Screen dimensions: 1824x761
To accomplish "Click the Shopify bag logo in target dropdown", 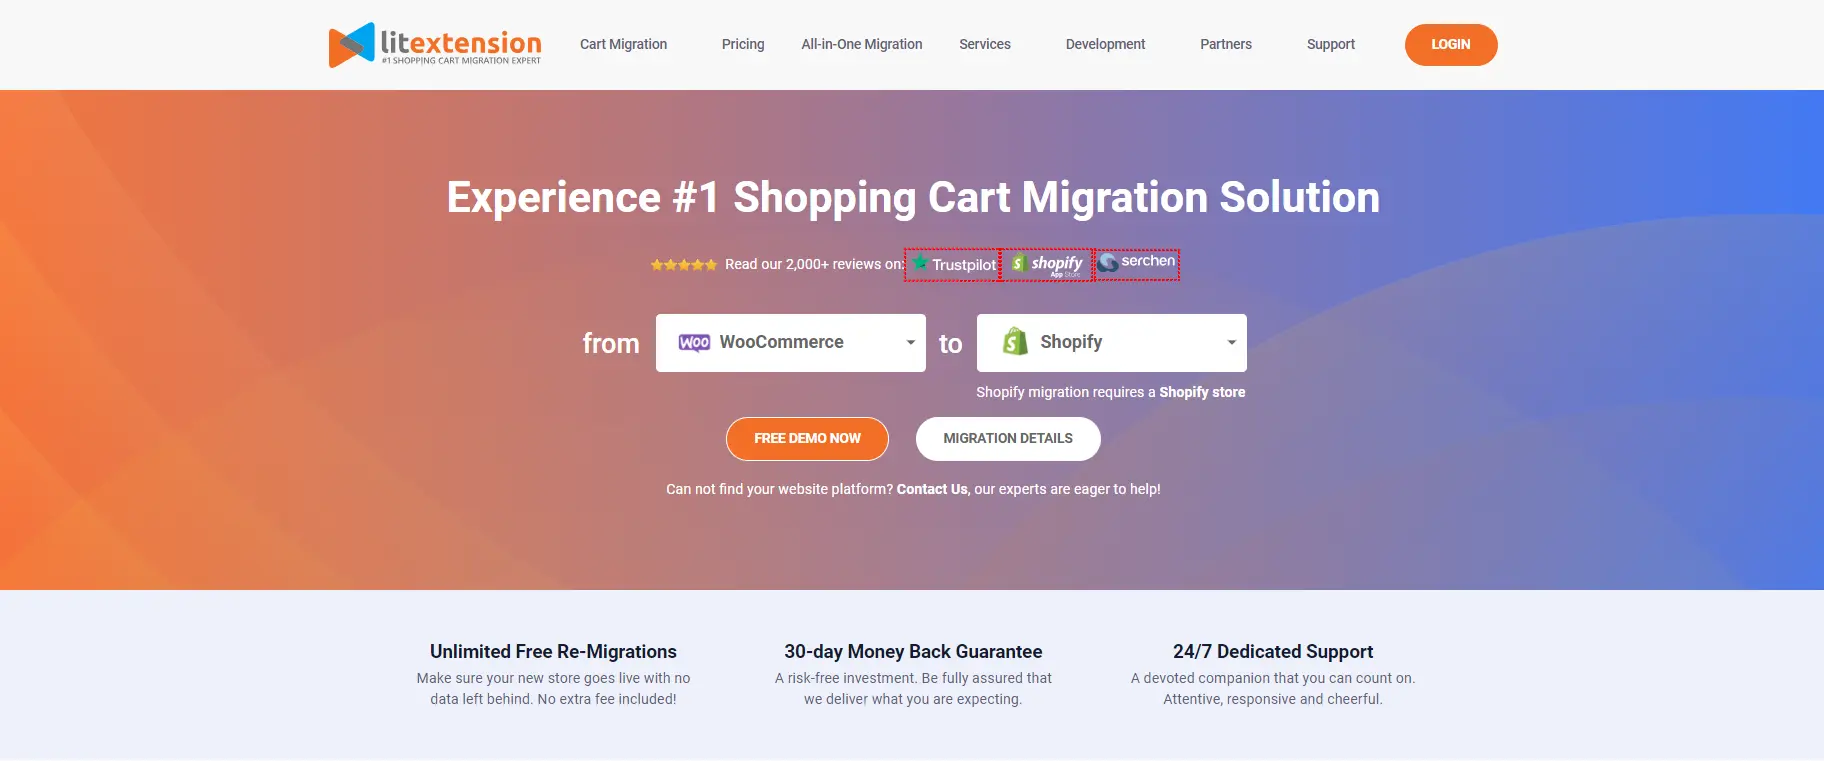I will pos(1015,341).
